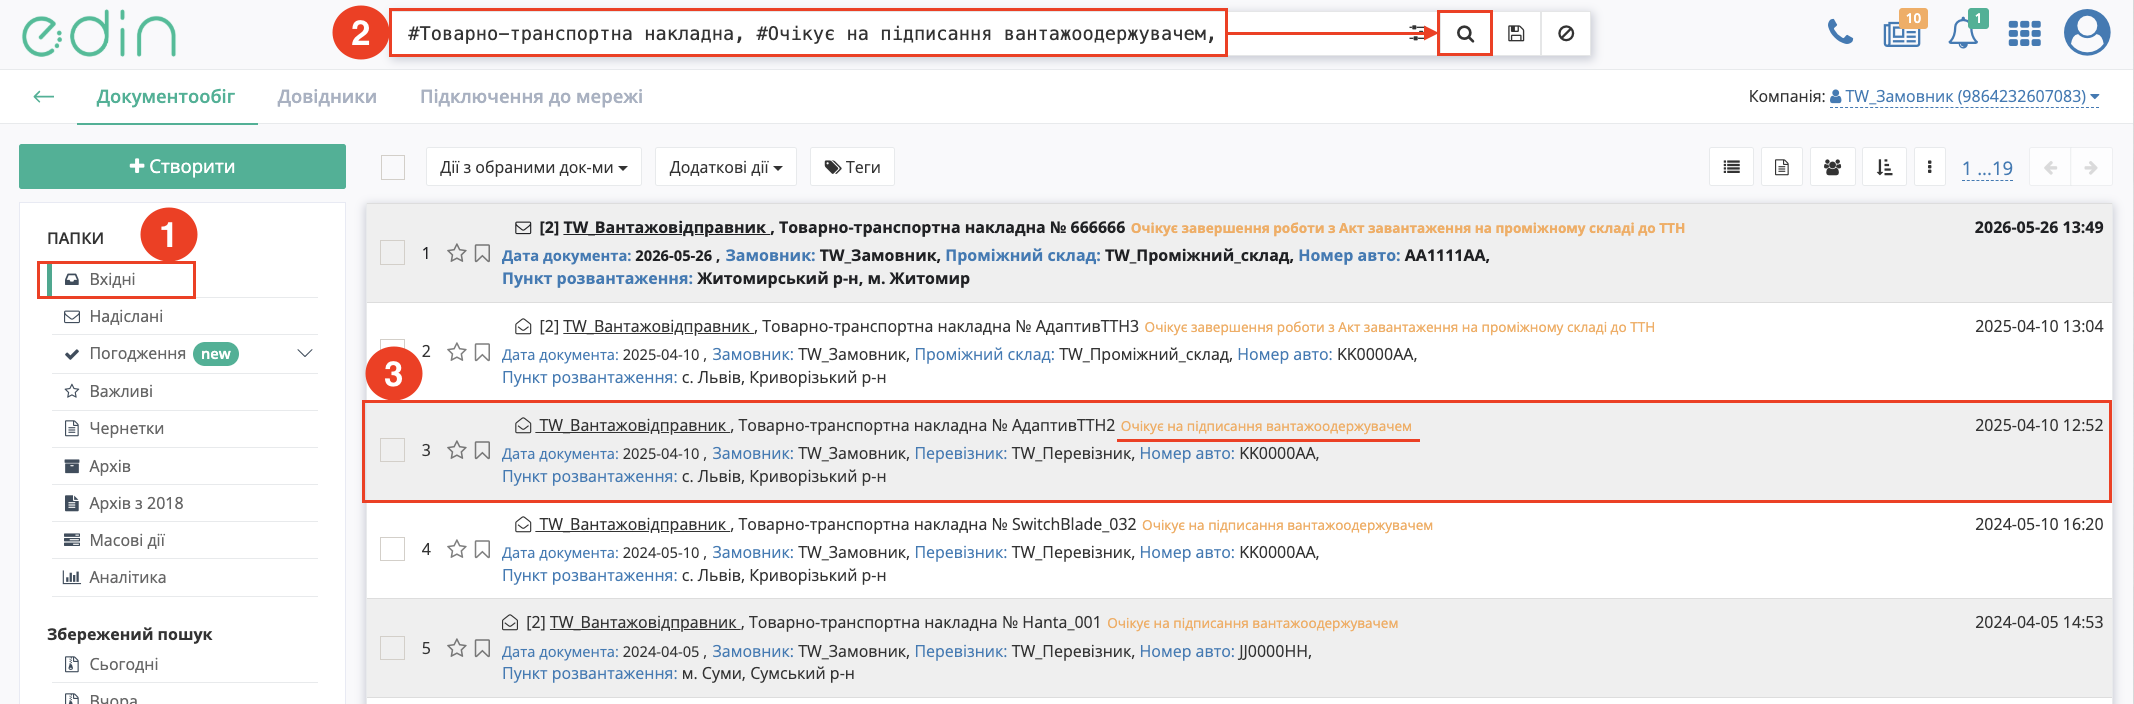Screen dimensions: 2134x704
Task: Open sender link for document № 666666
Action: pos(667,227)
